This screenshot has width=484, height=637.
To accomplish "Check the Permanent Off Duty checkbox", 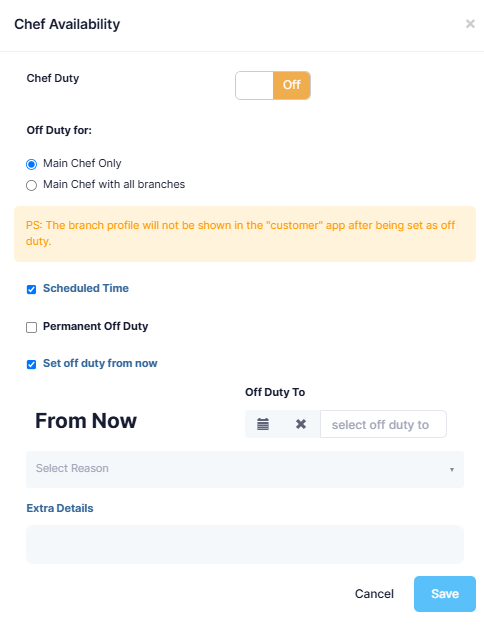I will click(x=31, y=327).
